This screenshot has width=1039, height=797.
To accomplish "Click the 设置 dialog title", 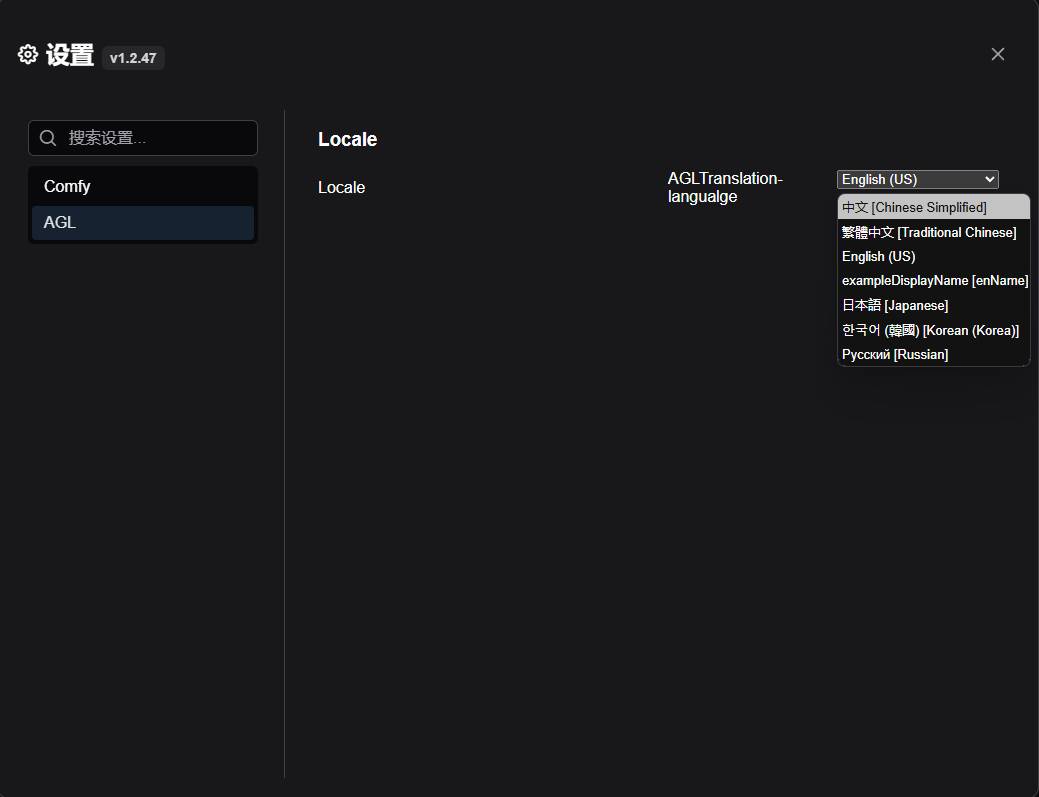I will click(70, 55).
